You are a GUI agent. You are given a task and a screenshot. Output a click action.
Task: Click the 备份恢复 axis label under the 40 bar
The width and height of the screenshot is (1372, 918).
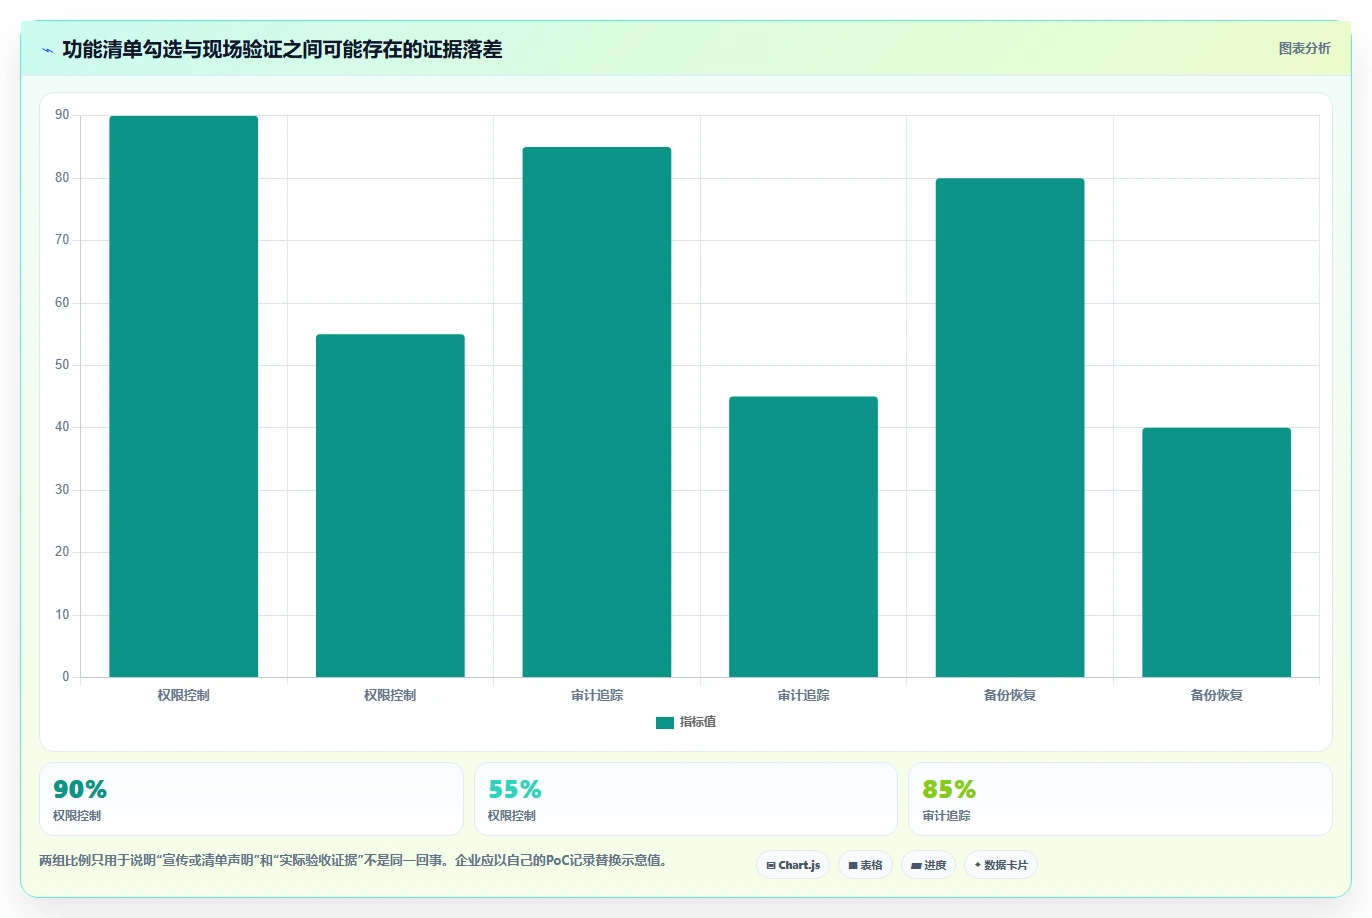tap(1216, 695)
